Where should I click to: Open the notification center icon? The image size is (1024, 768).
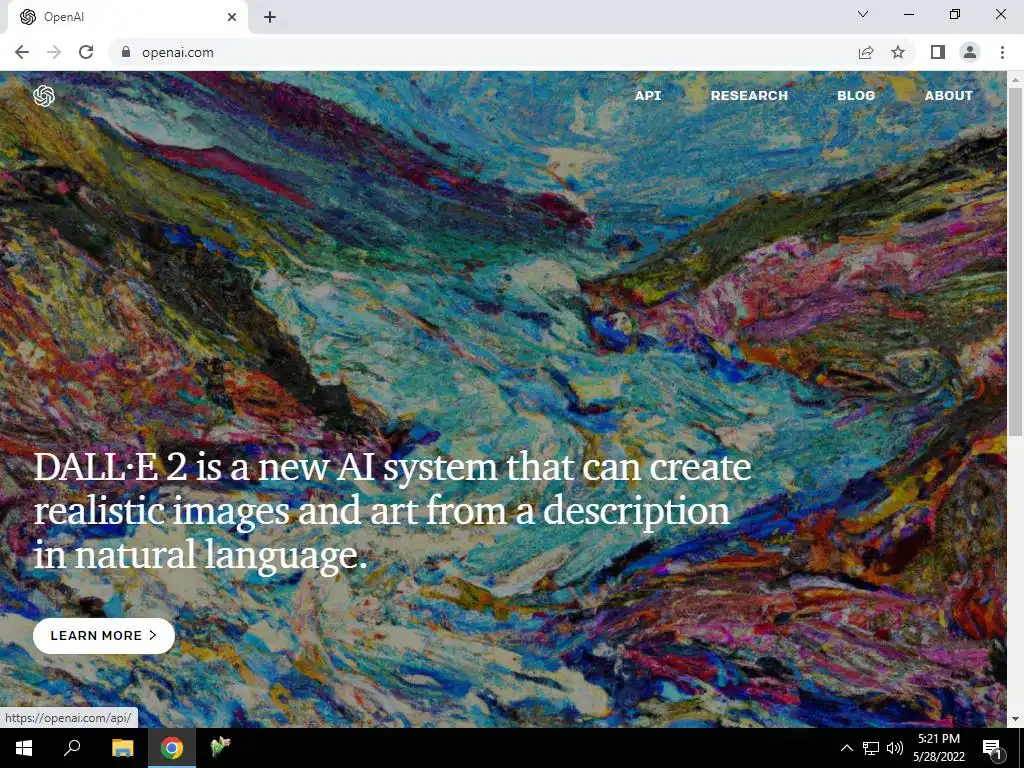pos(993,748)
